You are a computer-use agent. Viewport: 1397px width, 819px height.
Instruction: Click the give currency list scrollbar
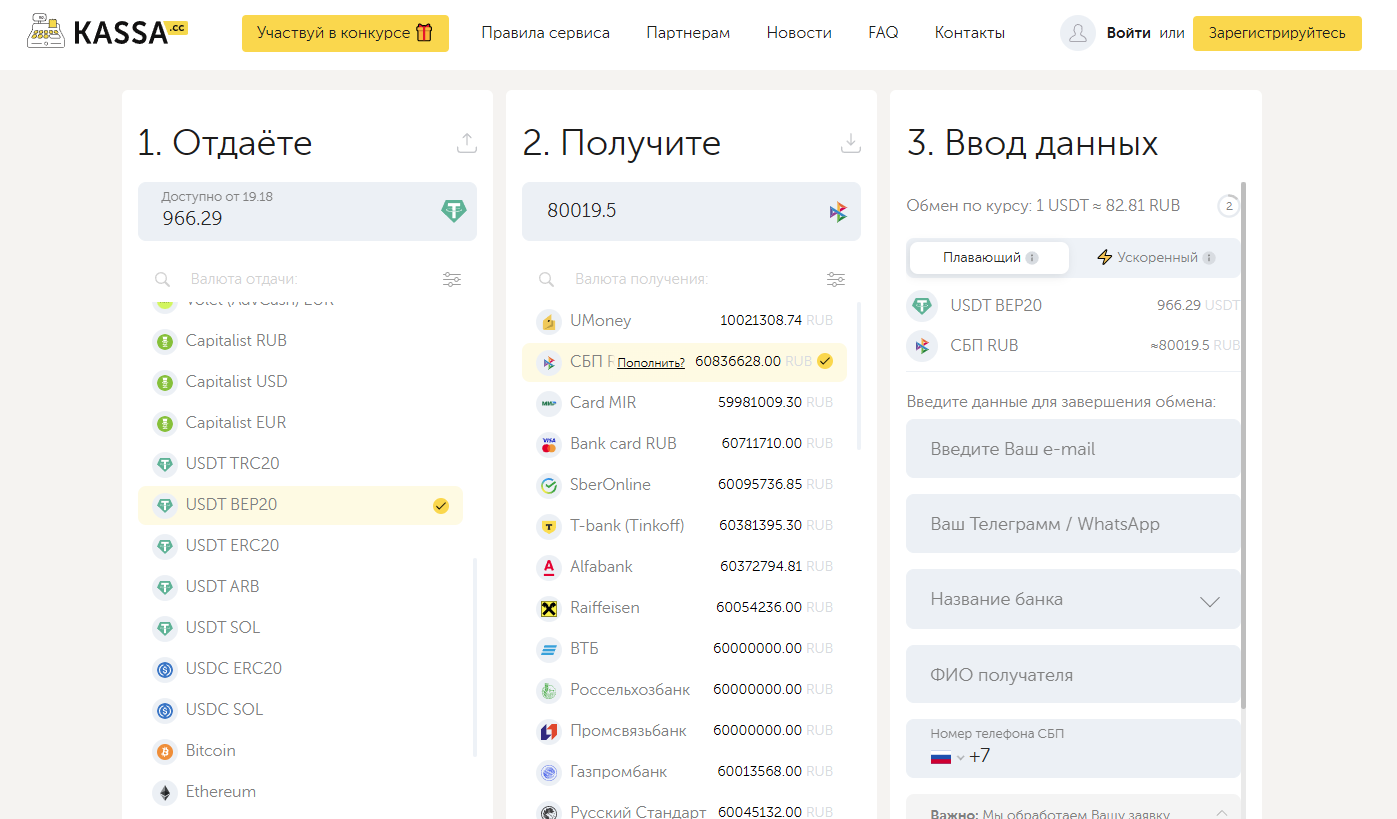point(475,657)
